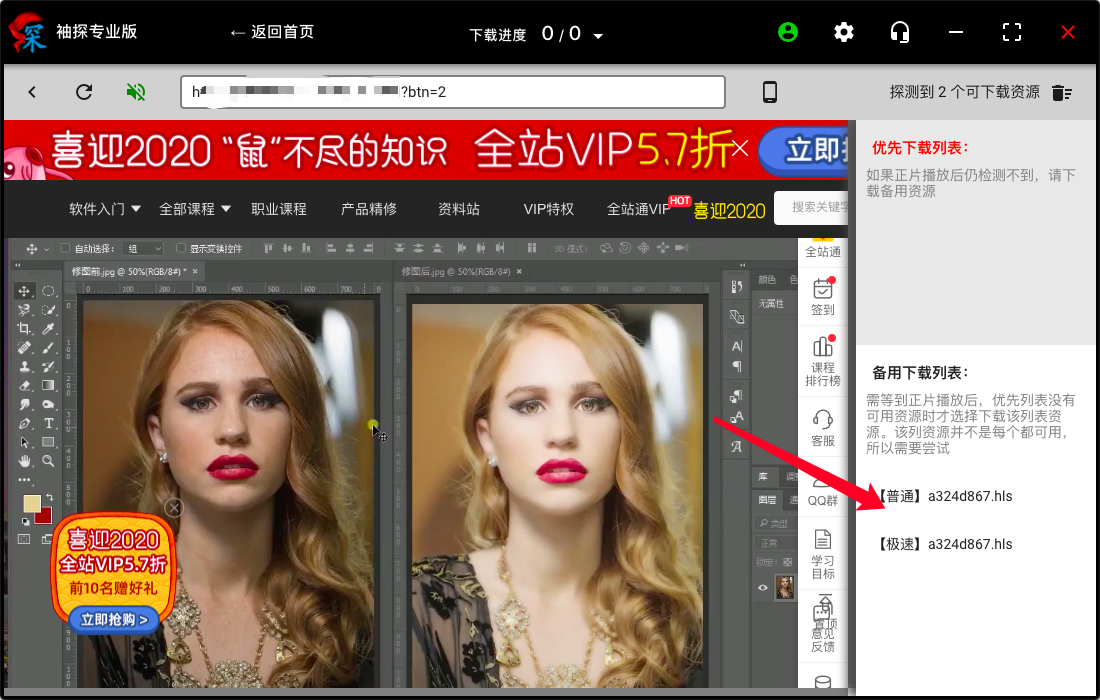
Task: Select the Brush tool
Action: pos(48,347)
